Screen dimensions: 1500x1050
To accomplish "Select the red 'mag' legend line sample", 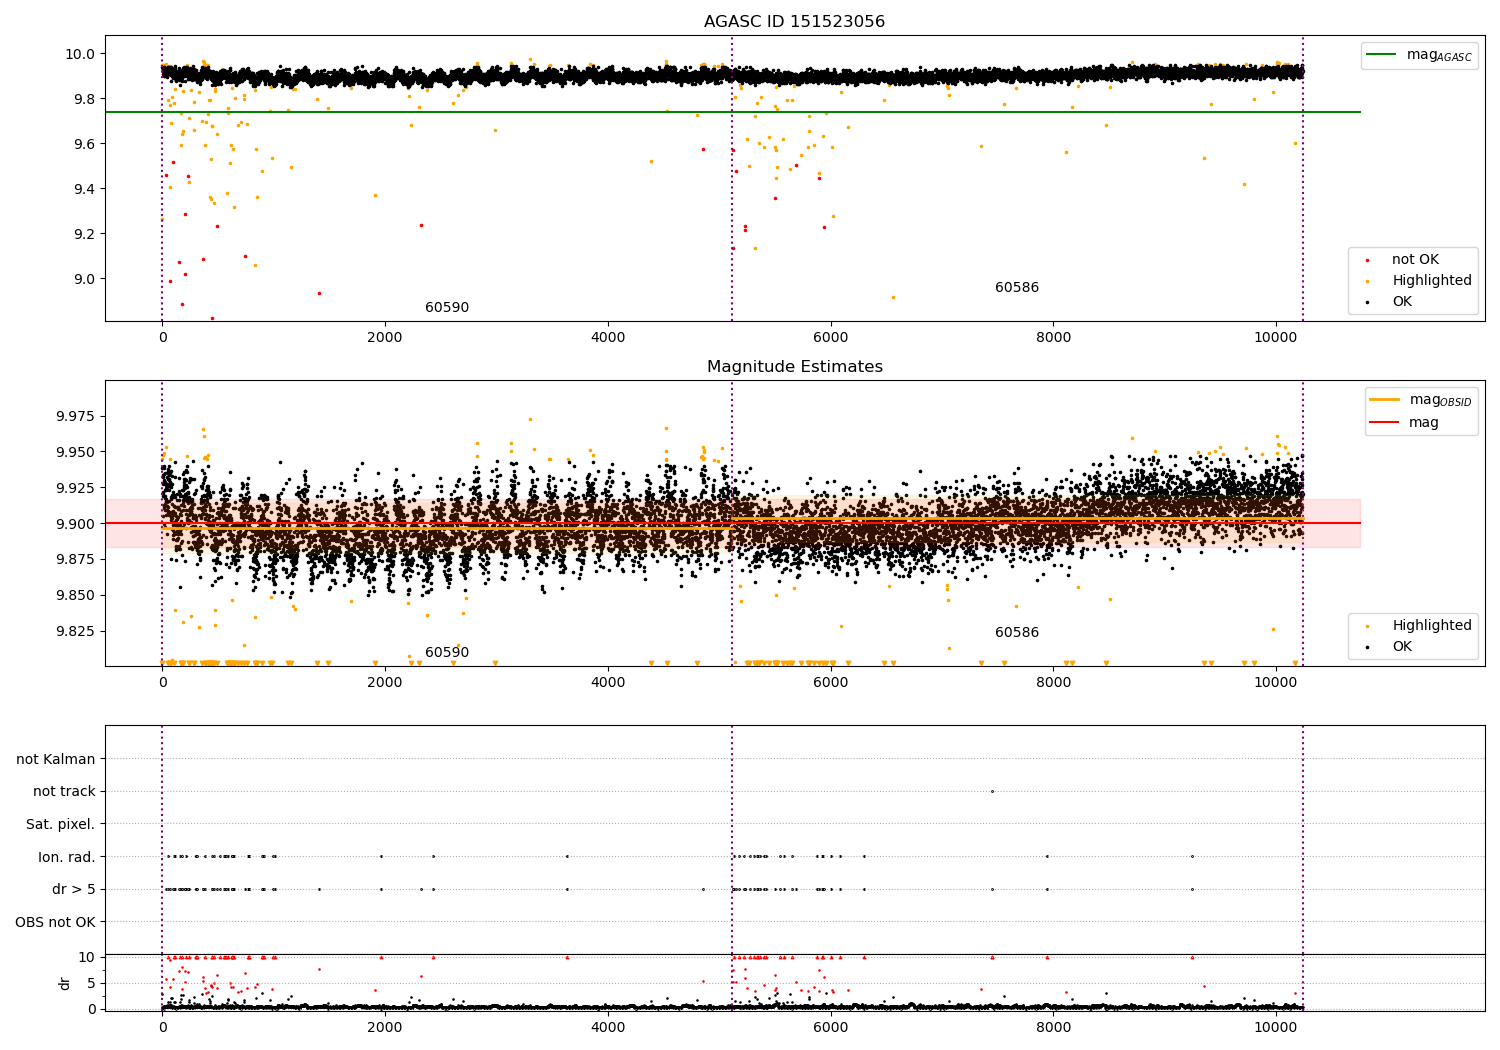I will [x=1386, y=423].
